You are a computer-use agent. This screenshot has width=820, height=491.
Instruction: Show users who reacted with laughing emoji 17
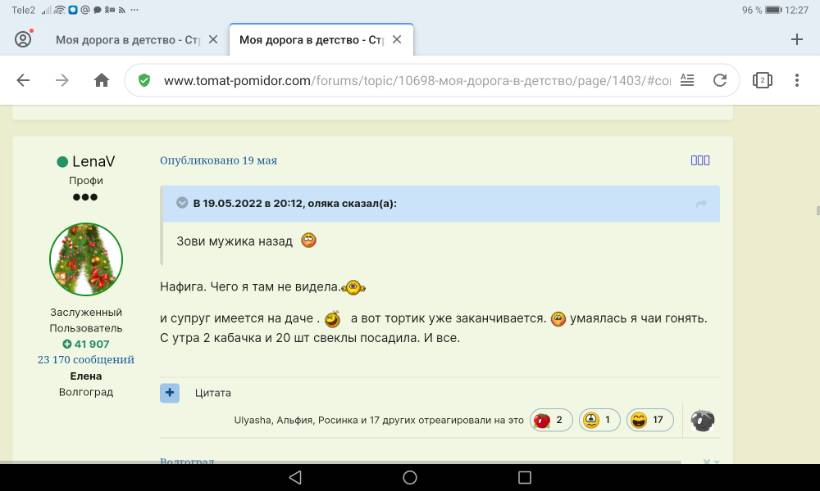click(x=649, y=421)
